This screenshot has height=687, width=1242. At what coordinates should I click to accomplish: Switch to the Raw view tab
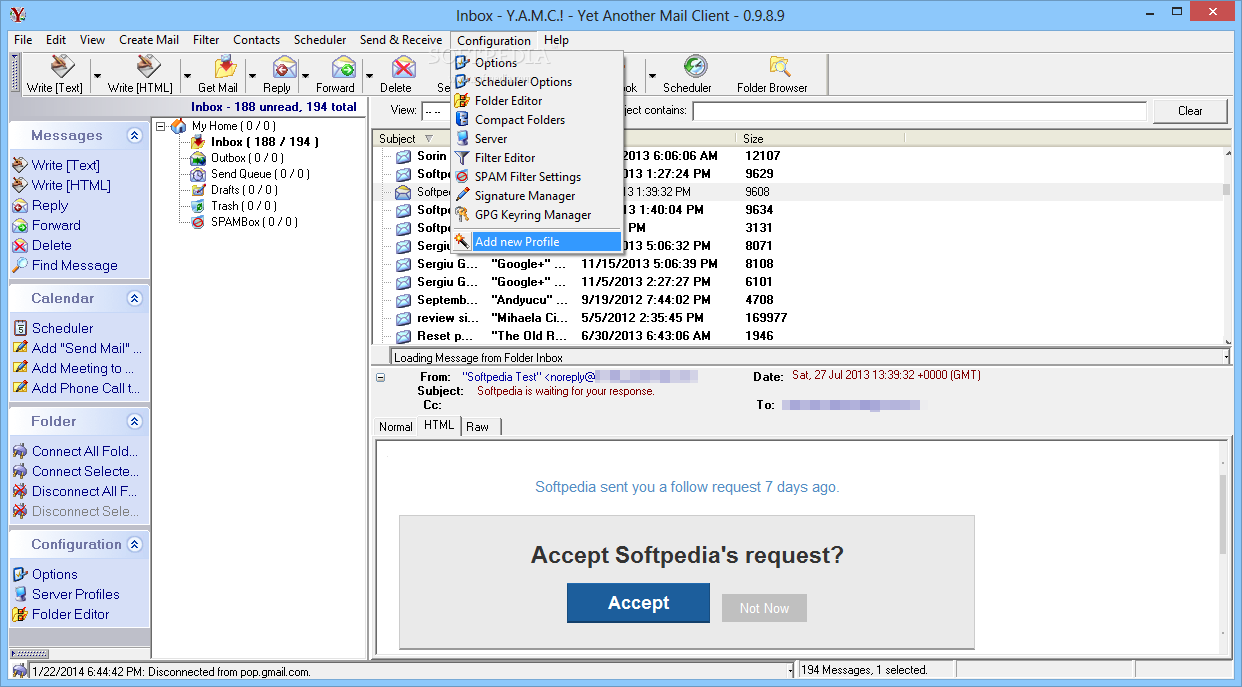[x=478, y=427]
